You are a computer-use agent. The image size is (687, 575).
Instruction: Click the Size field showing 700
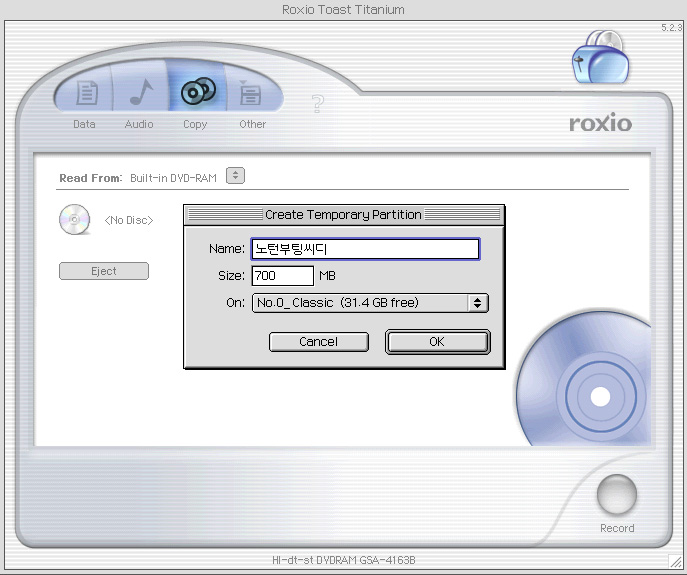click(x=283, y=276)
